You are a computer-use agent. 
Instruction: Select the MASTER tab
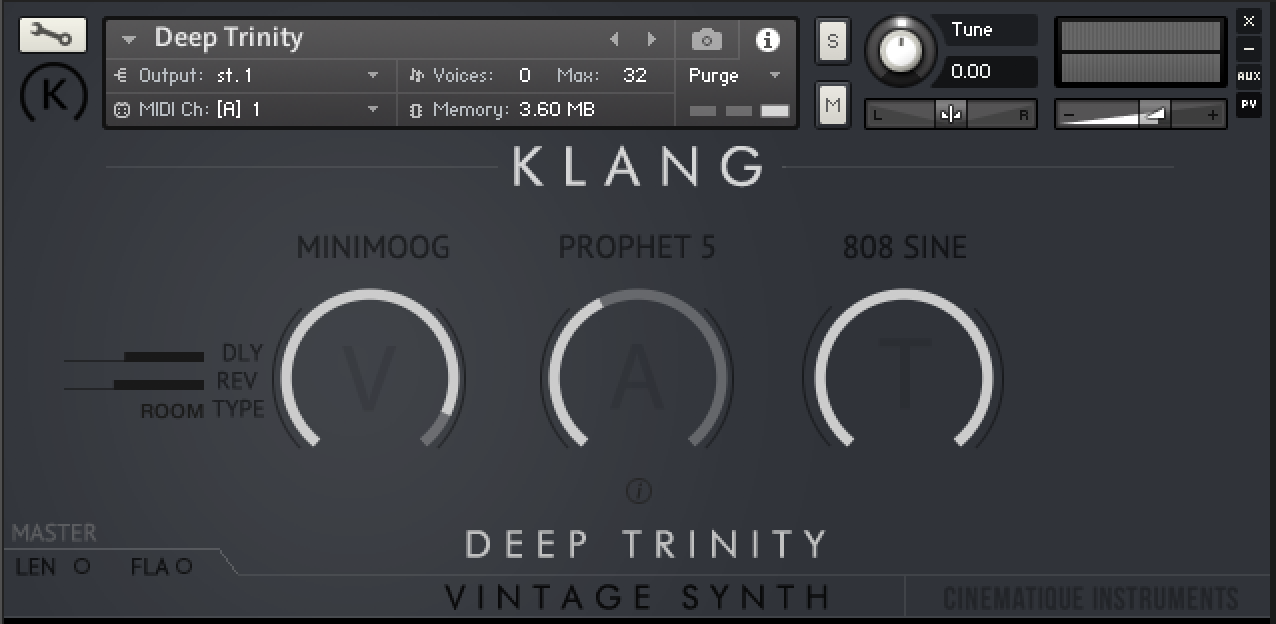tap(54, 533)
